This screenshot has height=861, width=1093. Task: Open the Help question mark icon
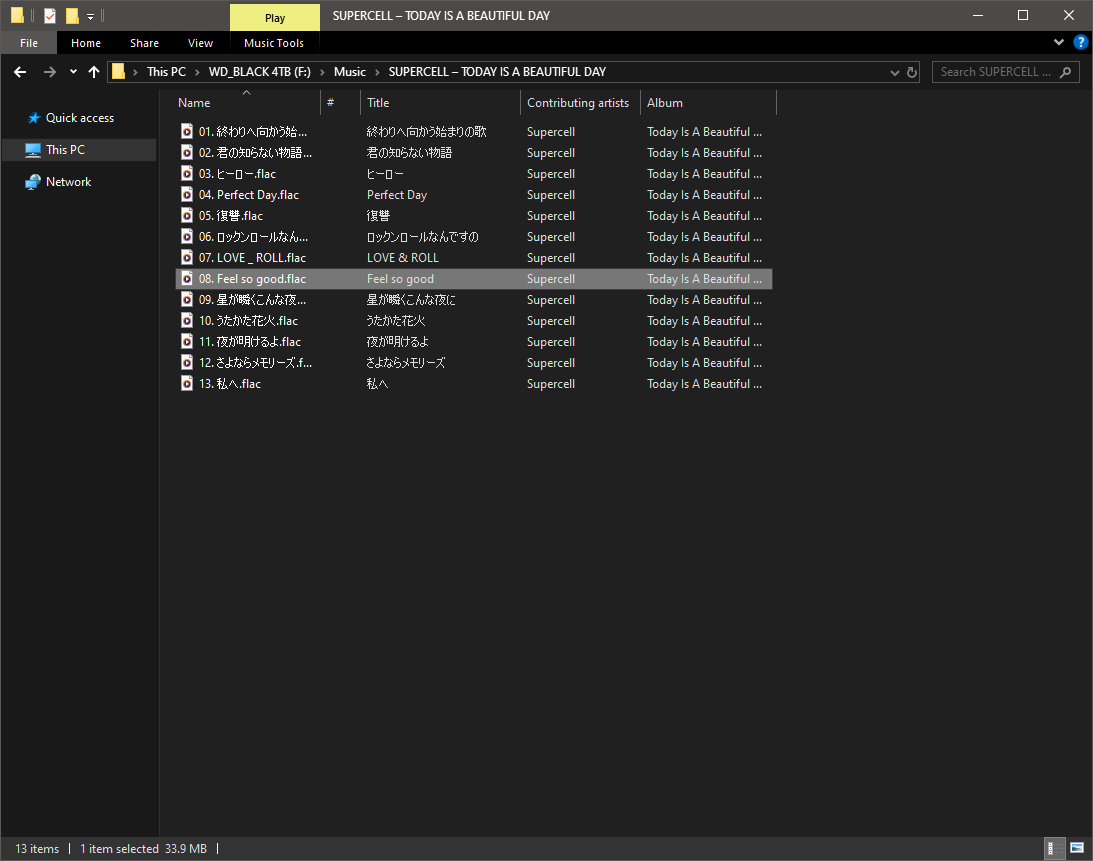pos(1080,43)
